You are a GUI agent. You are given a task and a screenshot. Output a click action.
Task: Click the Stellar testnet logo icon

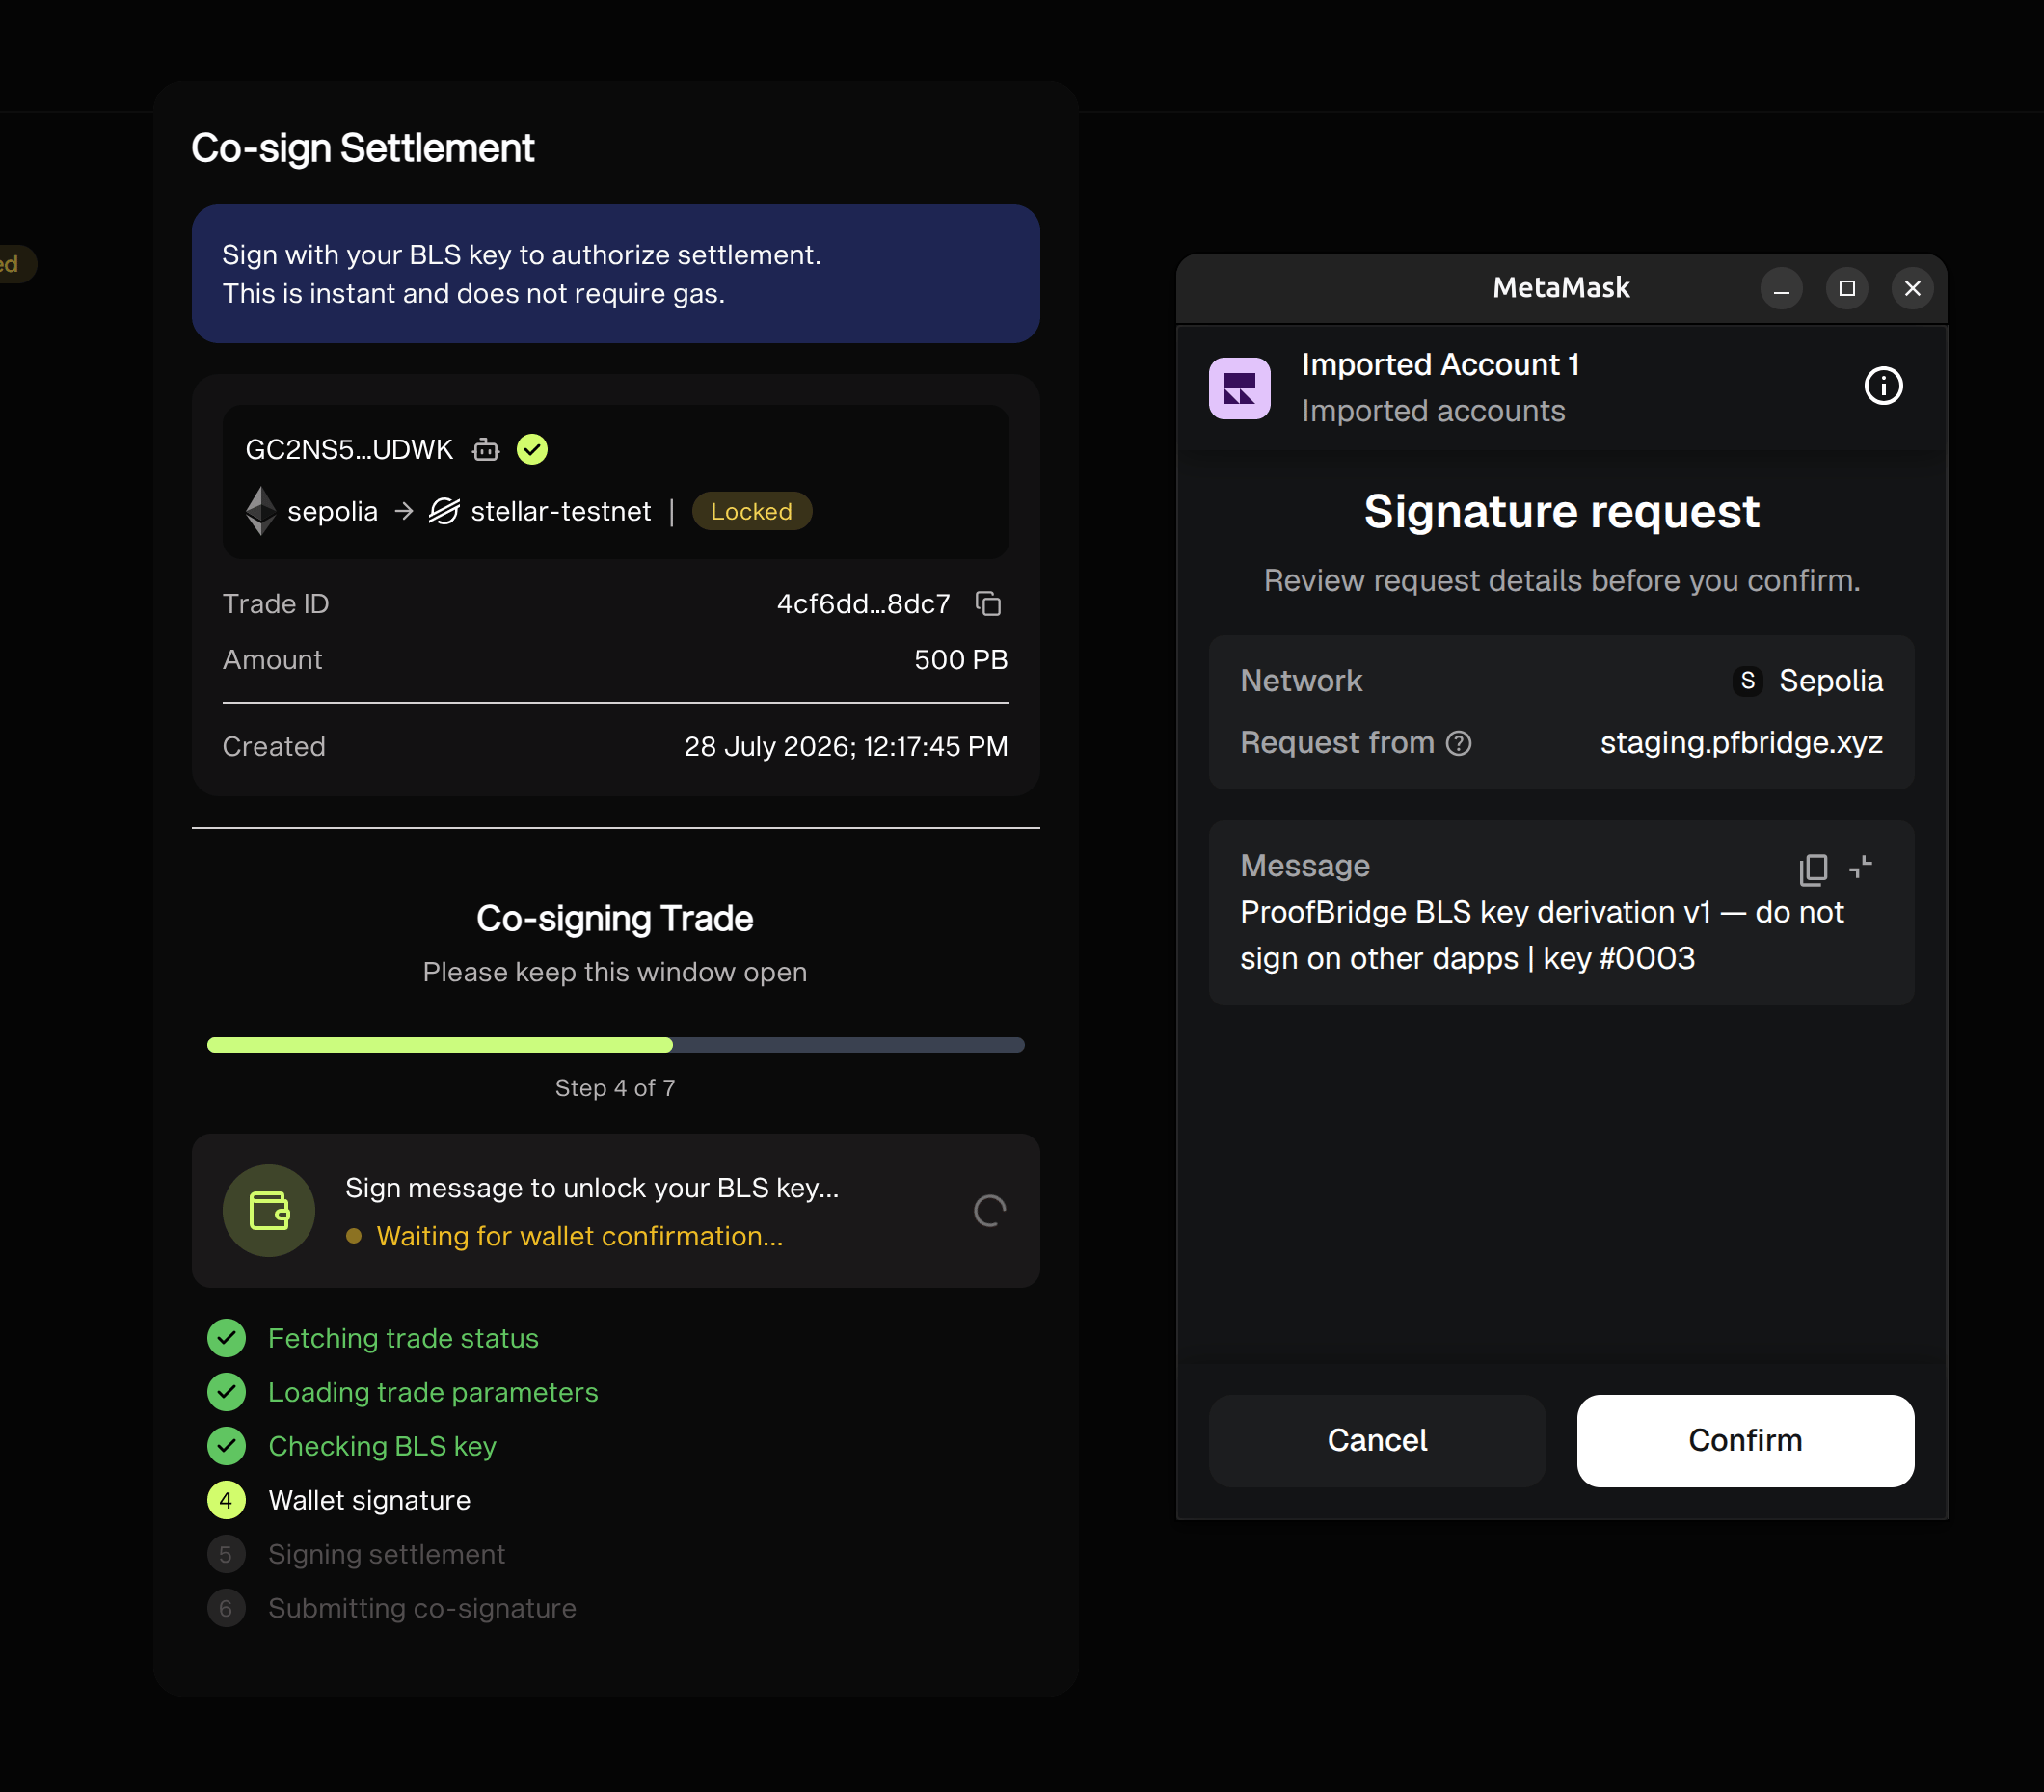(444, 511)
